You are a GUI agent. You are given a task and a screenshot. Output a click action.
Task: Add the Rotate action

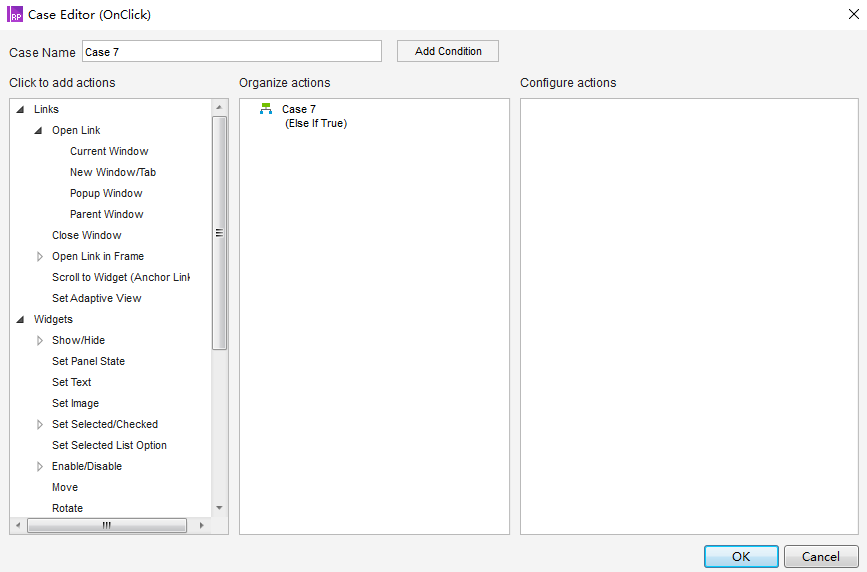point(67,509)
